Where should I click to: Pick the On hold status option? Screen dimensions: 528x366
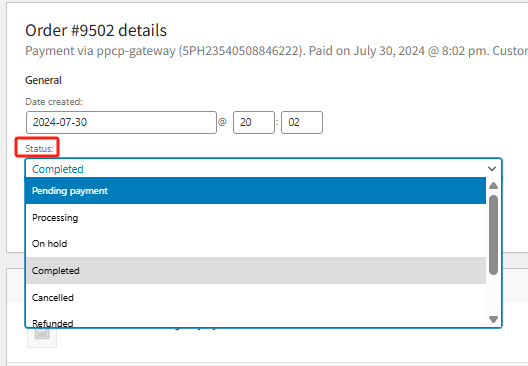pos(256,244)
